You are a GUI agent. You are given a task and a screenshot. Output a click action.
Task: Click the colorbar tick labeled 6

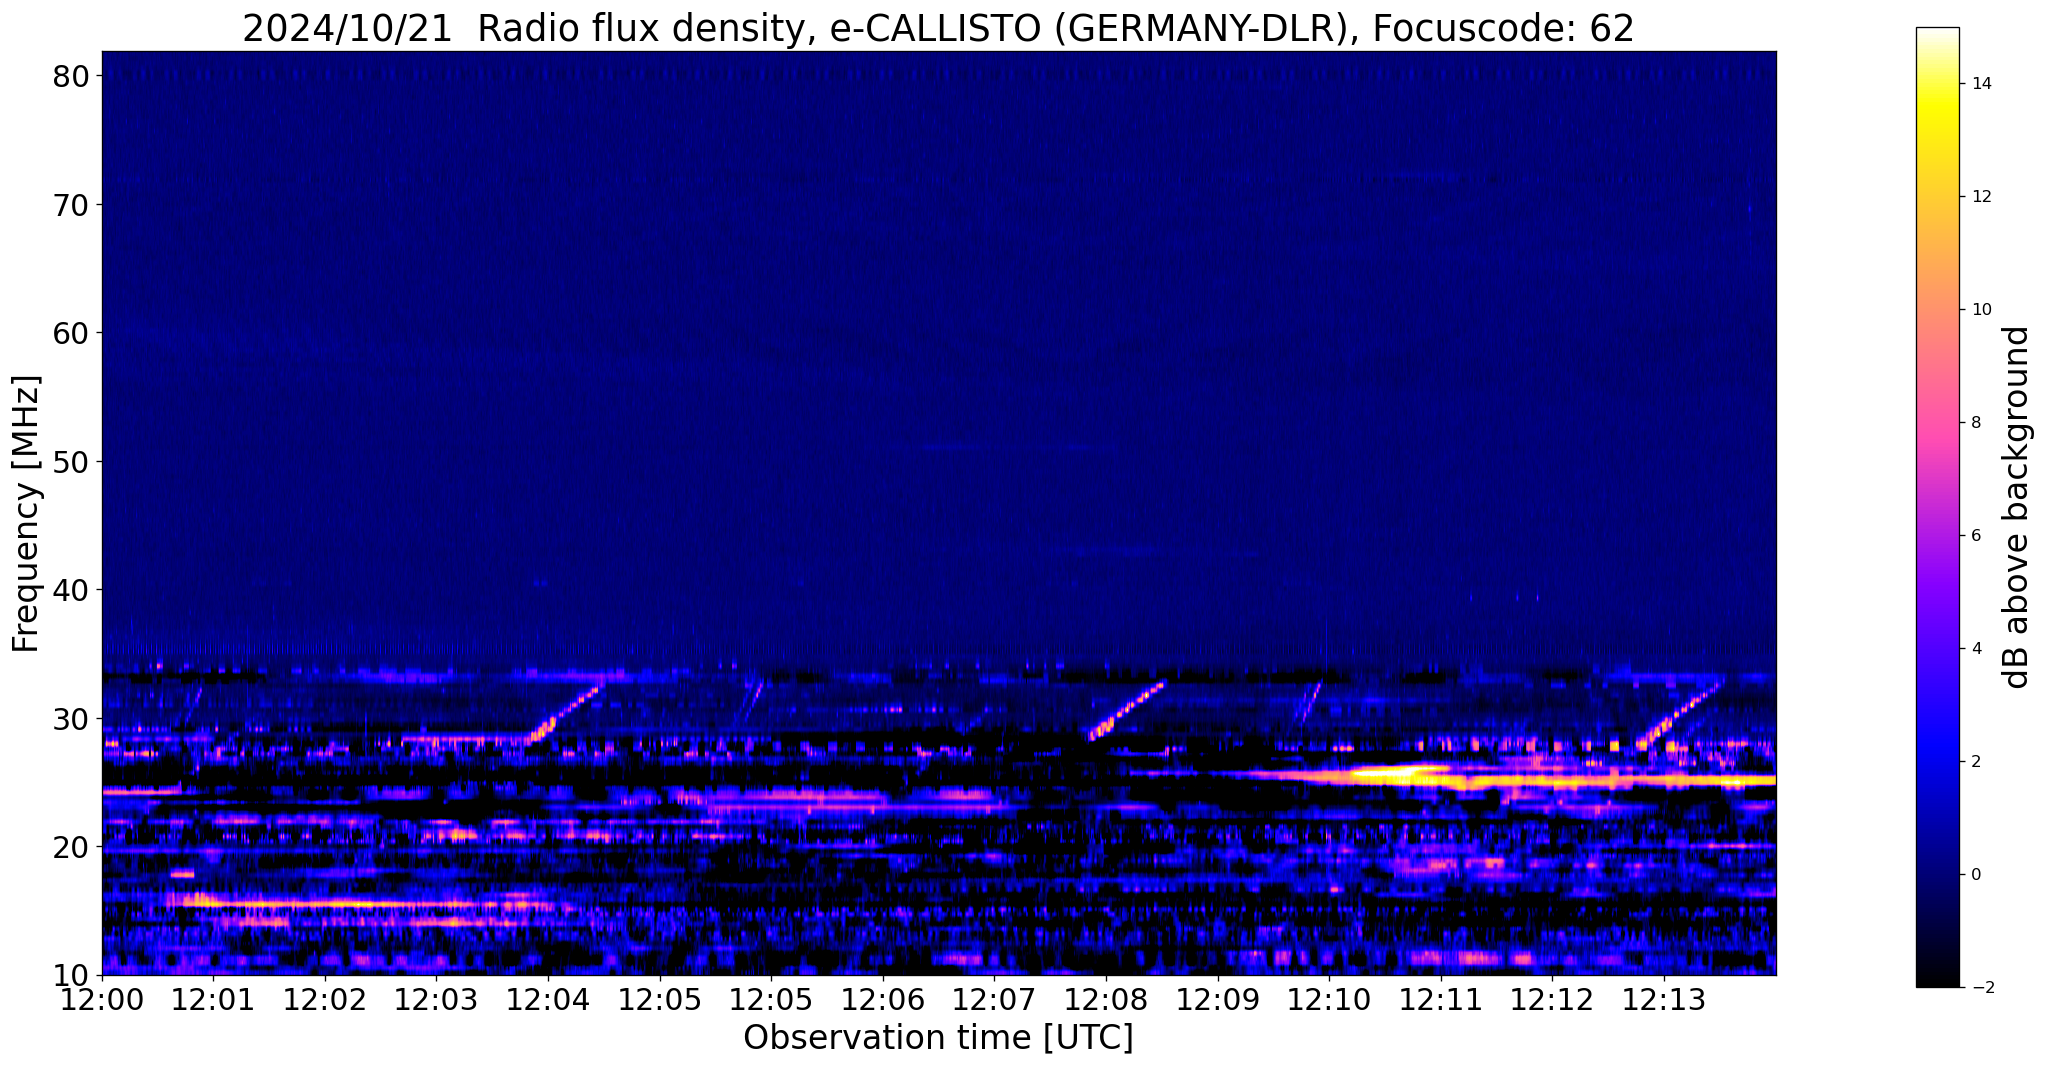[1975, 536]
